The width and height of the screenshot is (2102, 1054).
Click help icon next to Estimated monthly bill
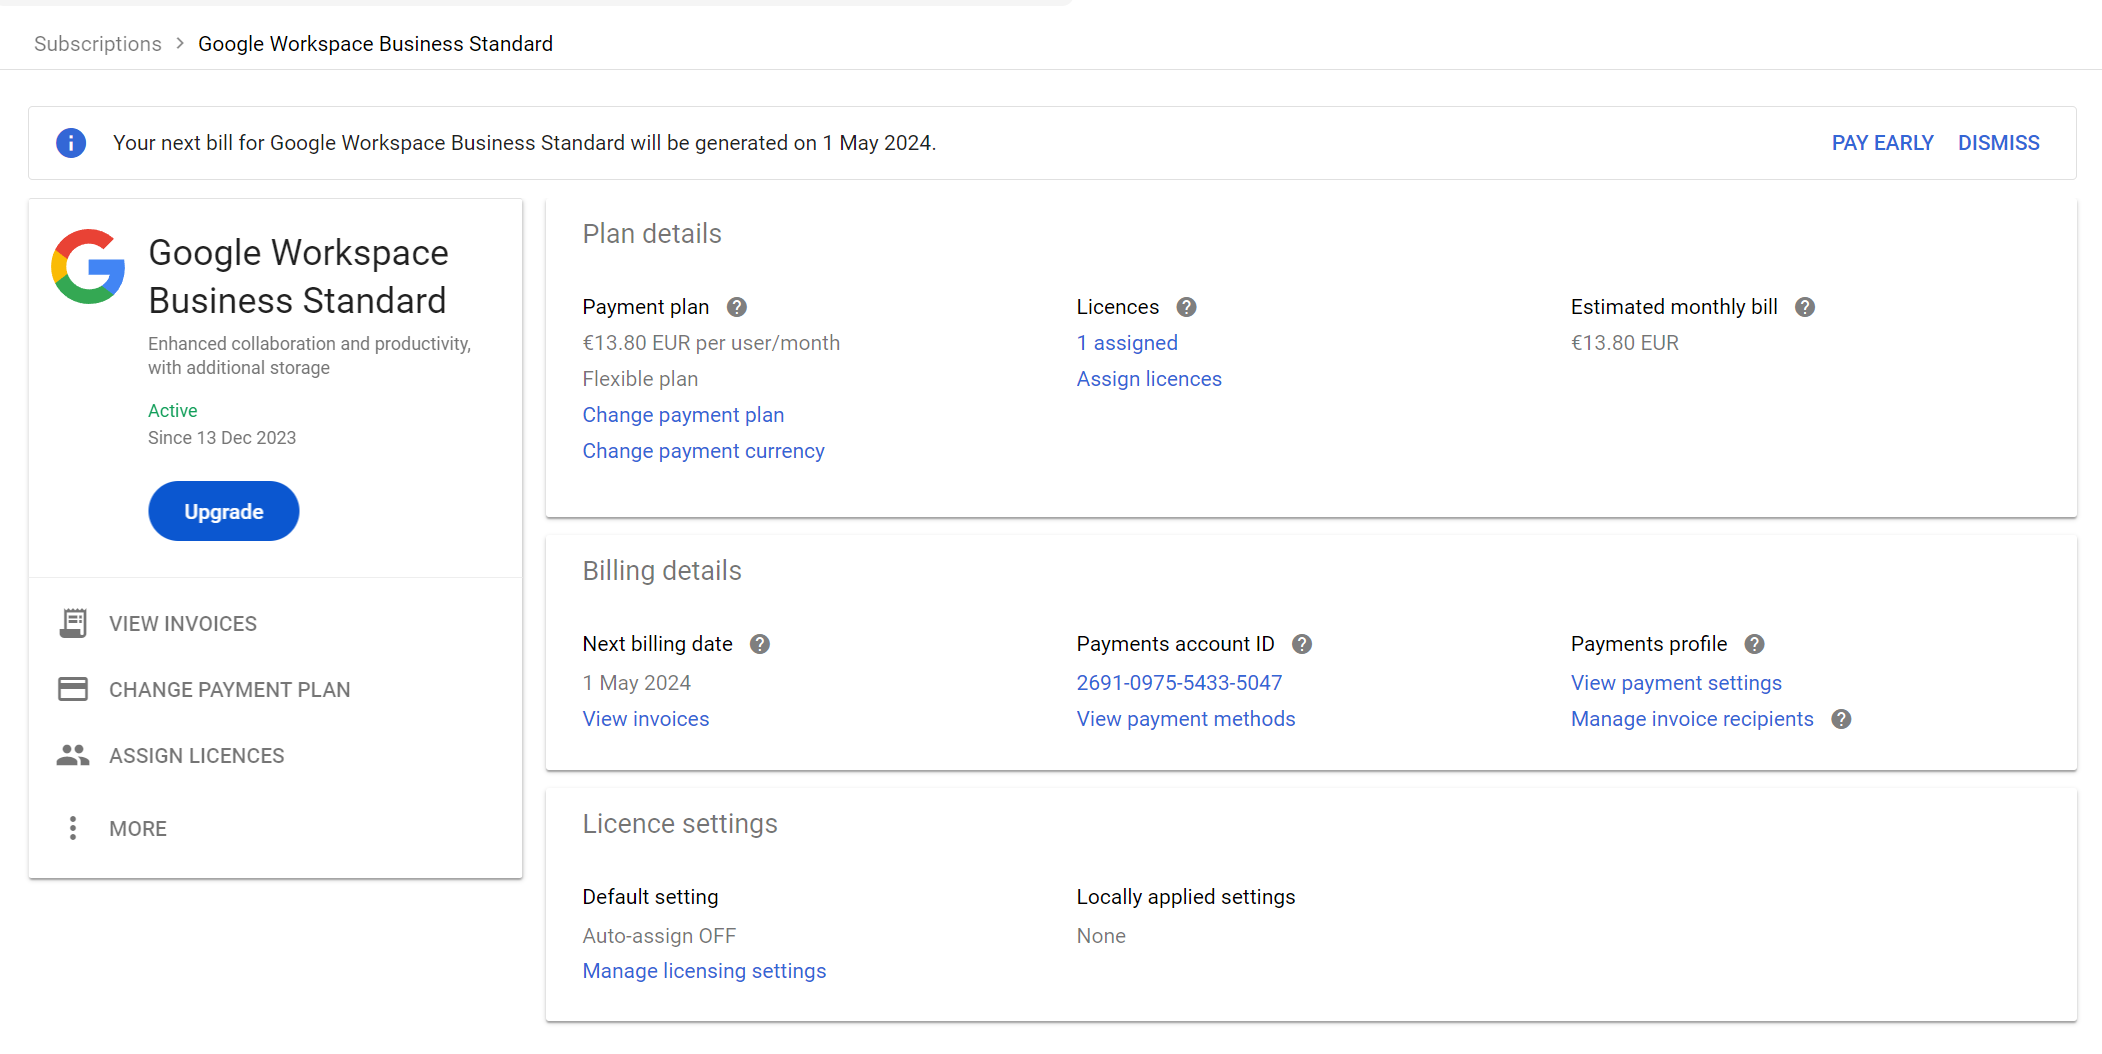(x=1805, y=307)
